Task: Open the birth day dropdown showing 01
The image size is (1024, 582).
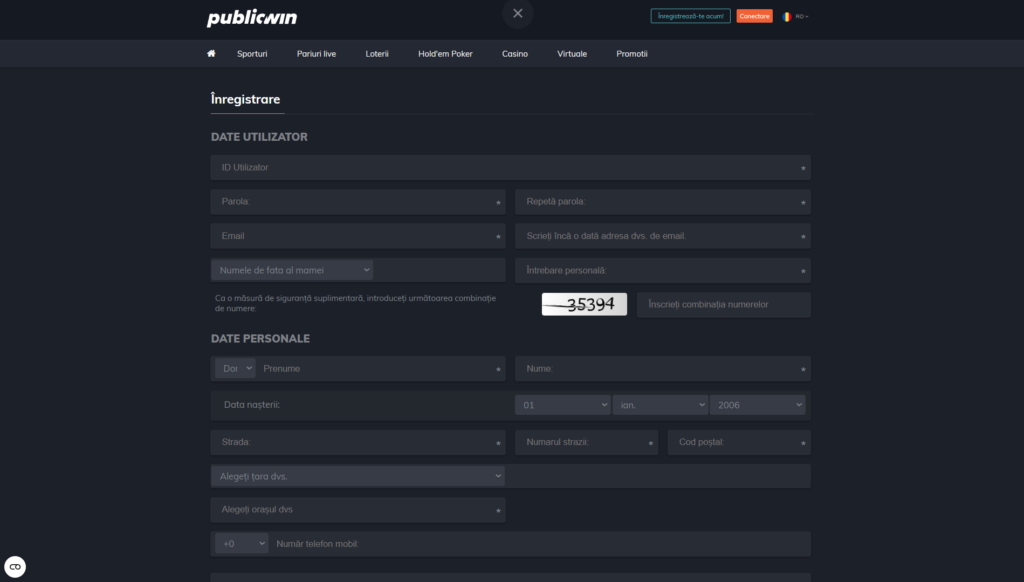Action: (562, 405)
